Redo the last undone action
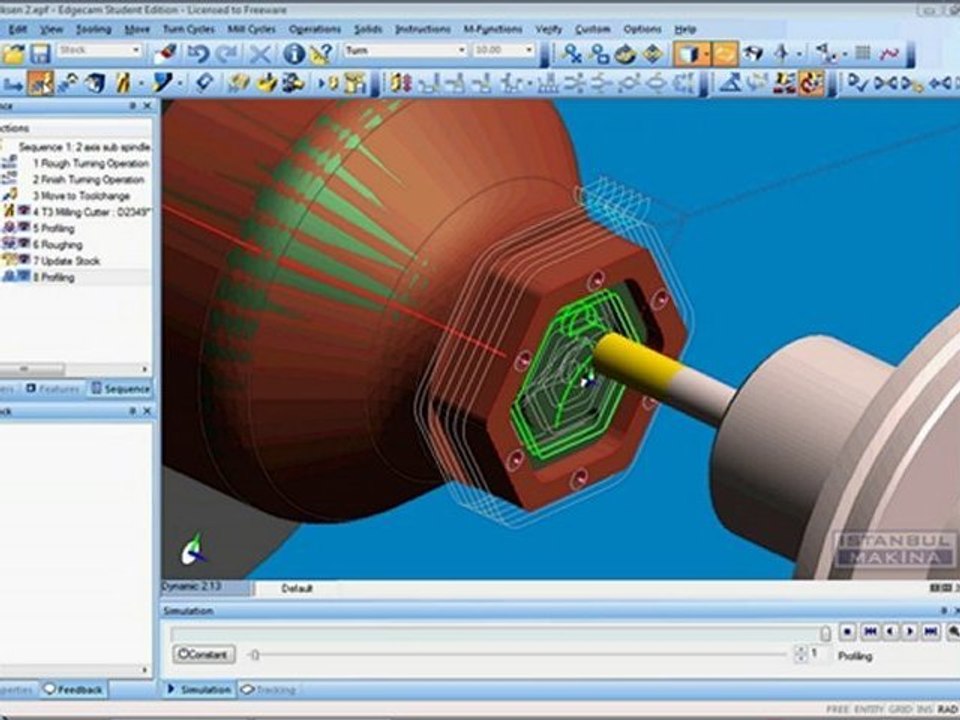 click(227, 54)
